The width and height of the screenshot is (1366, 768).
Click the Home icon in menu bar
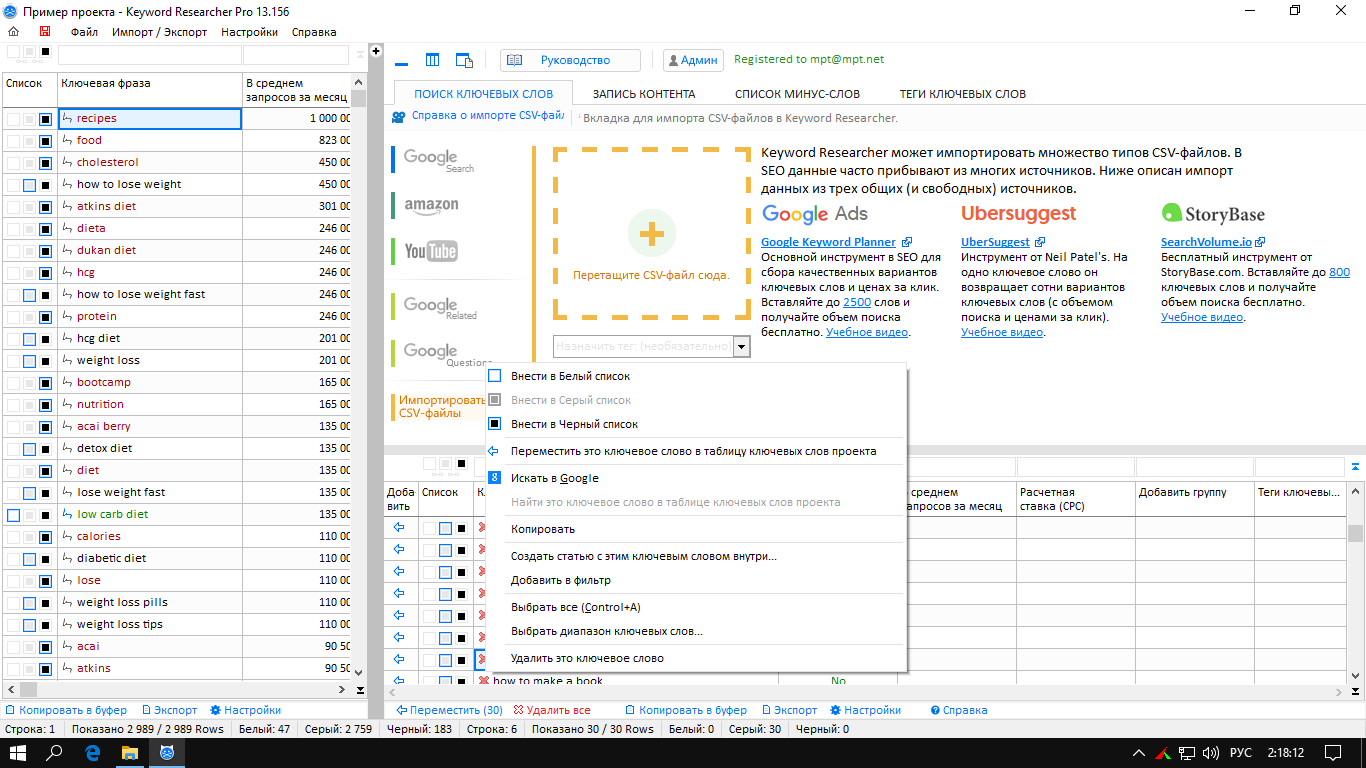pos(13,32)
